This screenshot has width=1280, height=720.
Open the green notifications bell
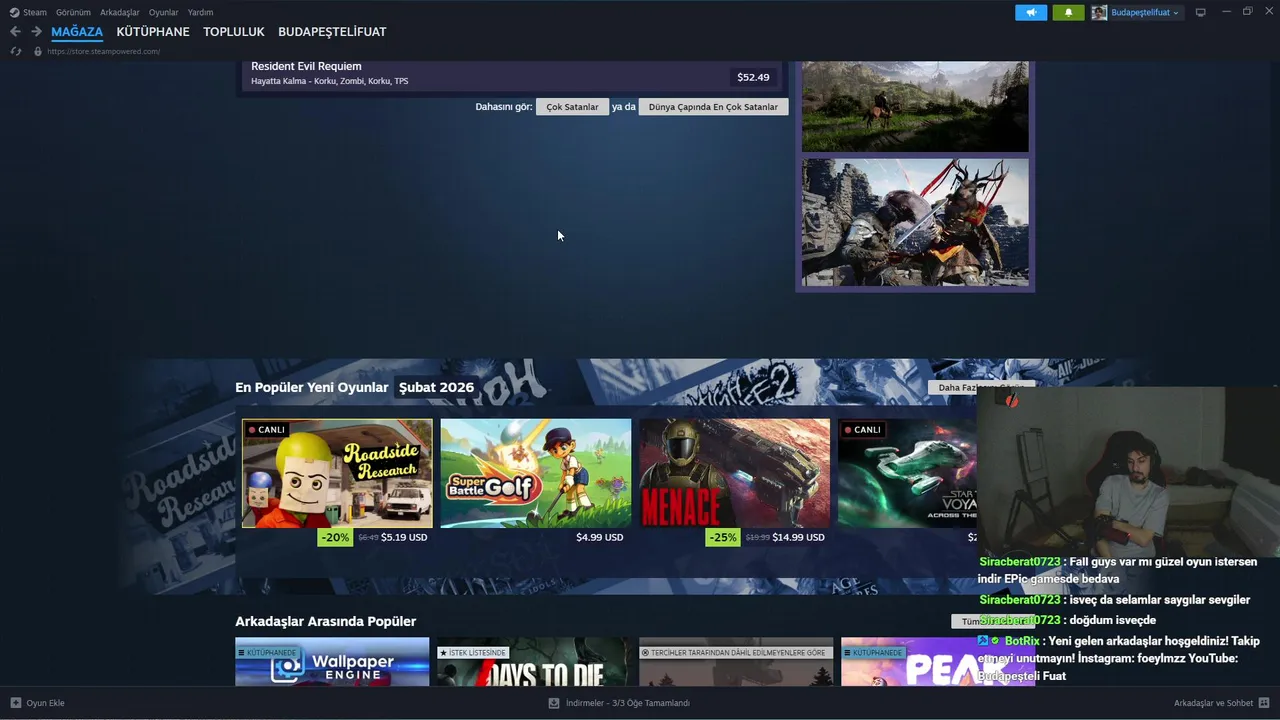coord(1068,12)
